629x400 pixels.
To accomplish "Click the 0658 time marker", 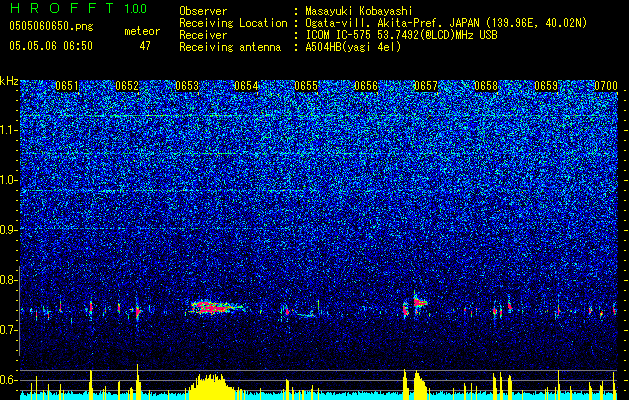I will pos(486,86).
